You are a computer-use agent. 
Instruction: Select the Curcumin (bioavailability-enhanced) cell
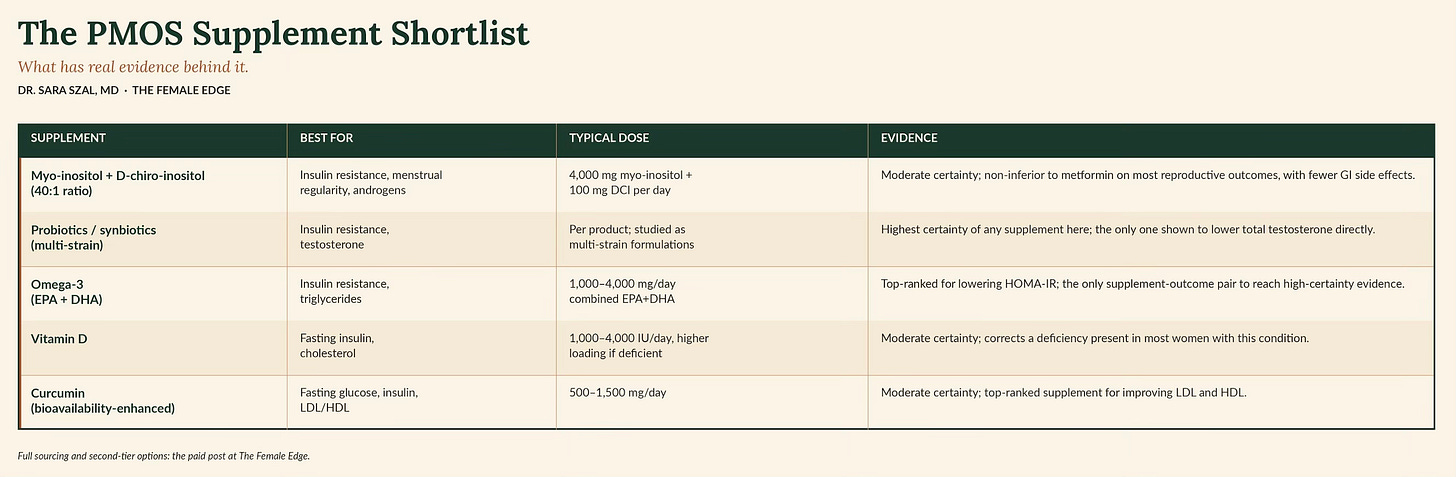point(103,400)
